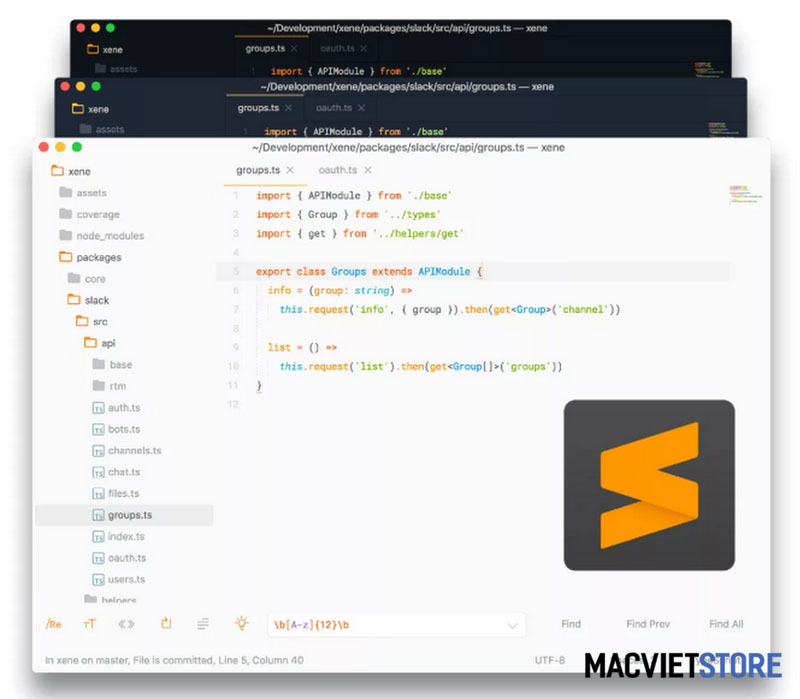800x699 pixels.
Task: Expand the rtm folder
Action: click(109, 385)
